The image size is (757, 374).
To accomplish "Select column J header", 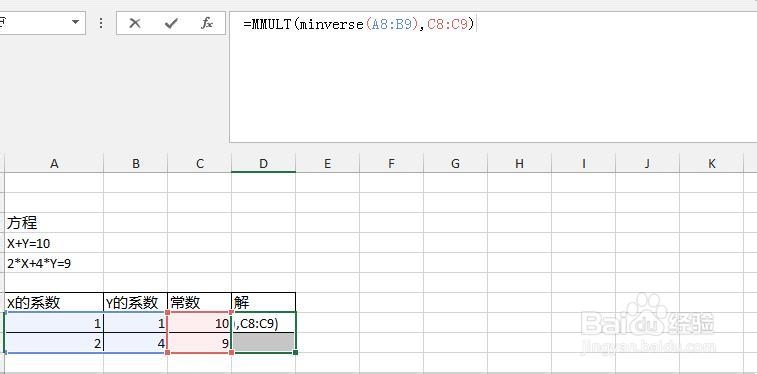I will (x=647, y=164).
